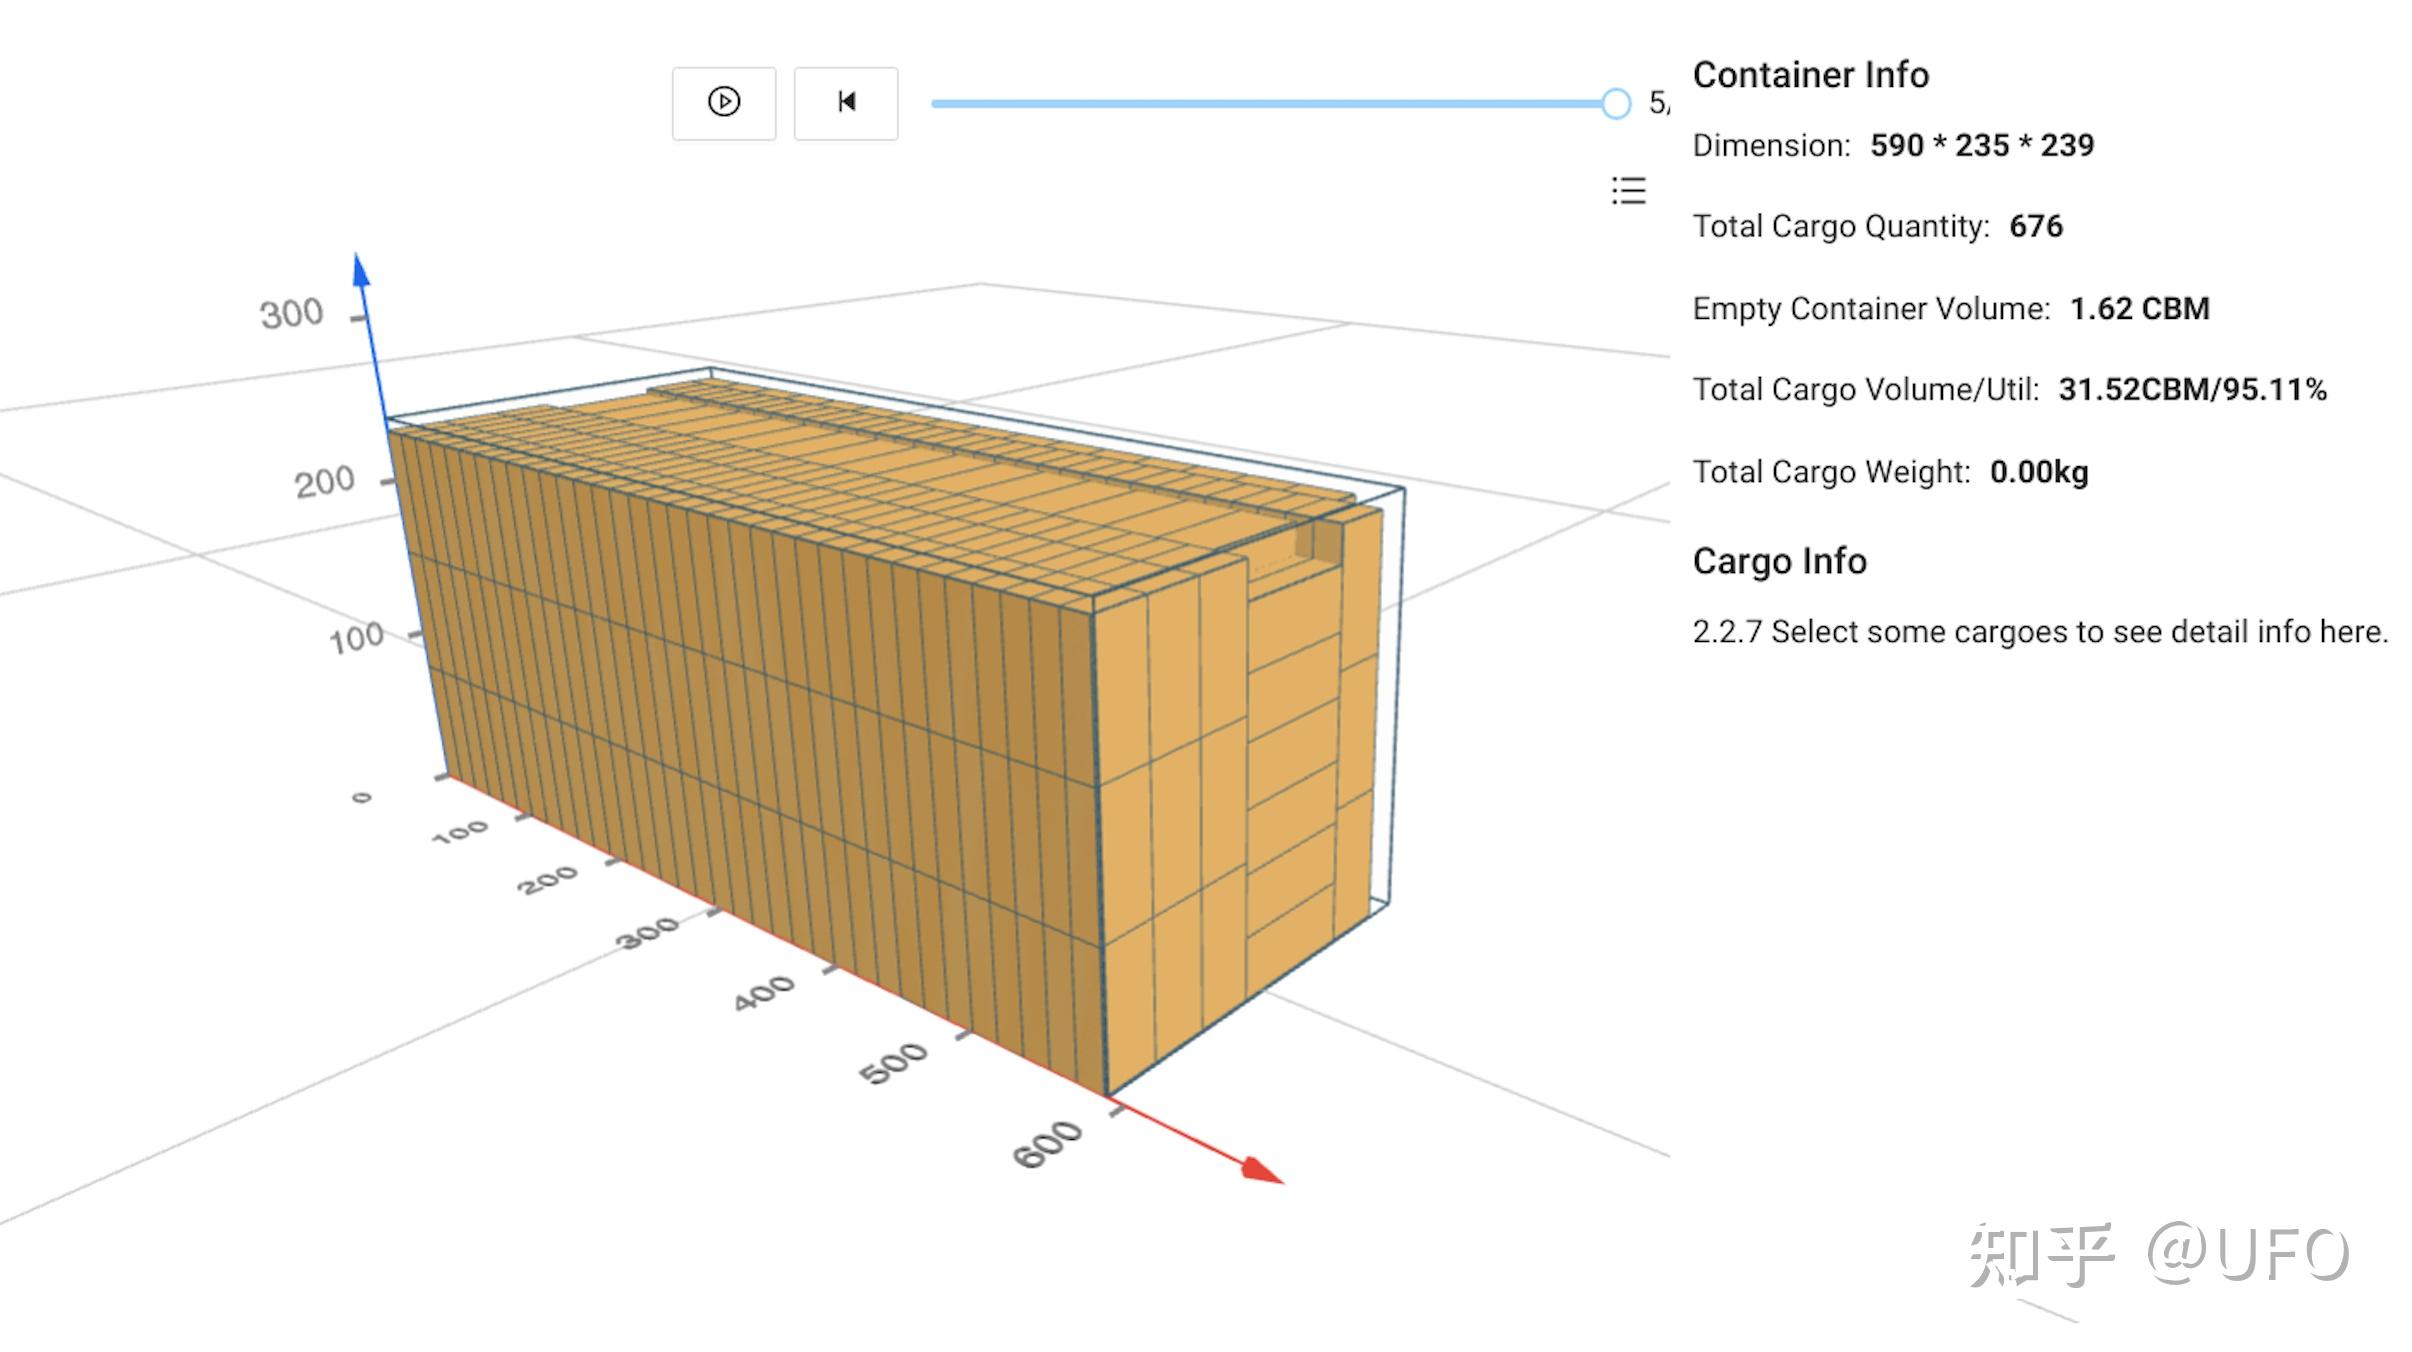
Task: Click the Dimension value 590 * 235 * 239
Action: (x=1981, y=145)
